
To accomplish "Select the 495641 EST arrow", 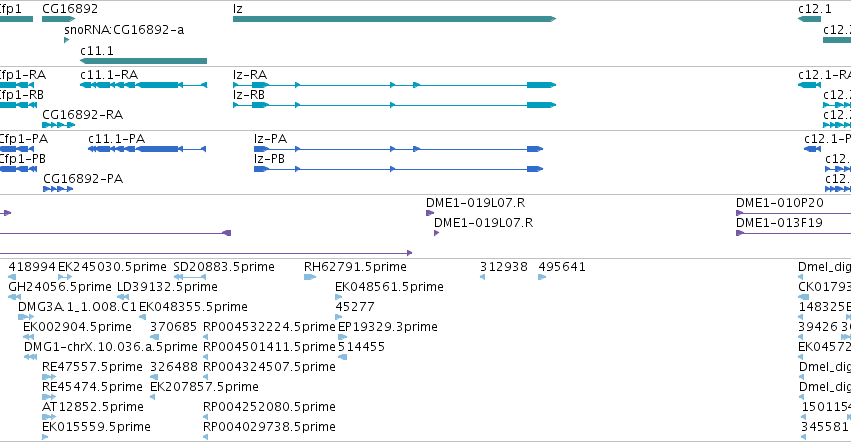I will (x=542, y=277).
